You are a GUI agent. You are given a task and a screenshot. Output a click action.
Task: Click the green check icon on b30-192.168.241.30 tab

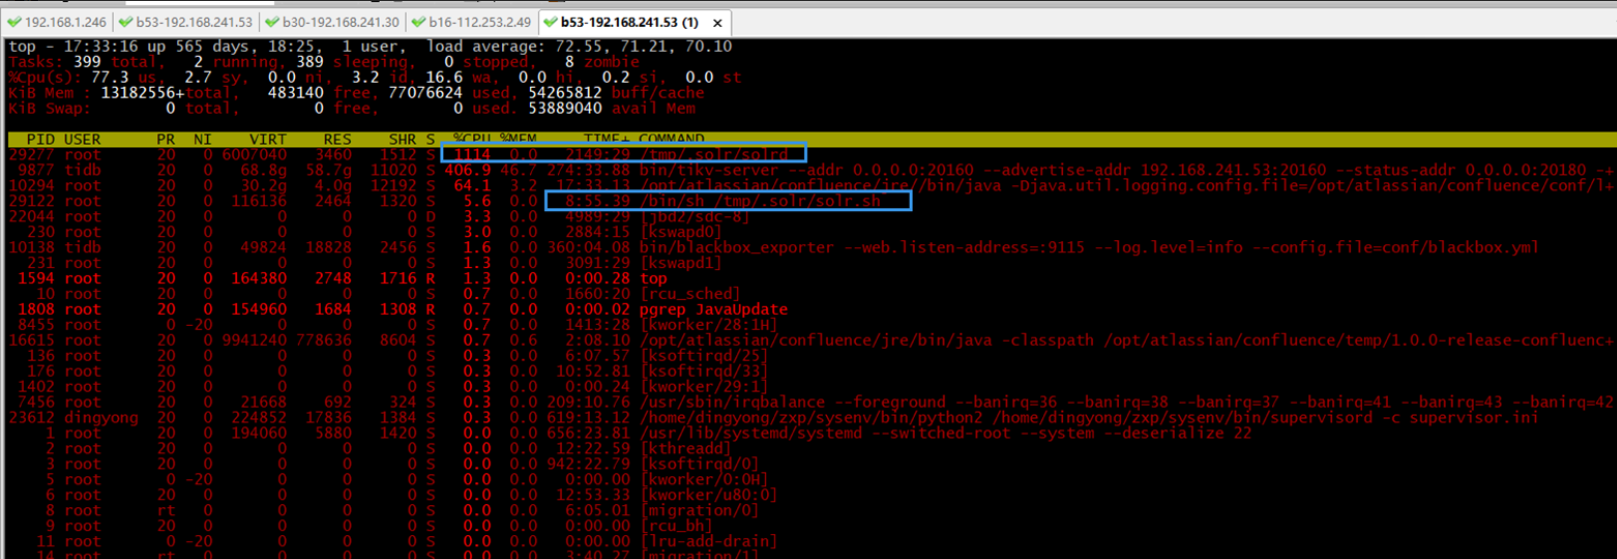[272, 22]
